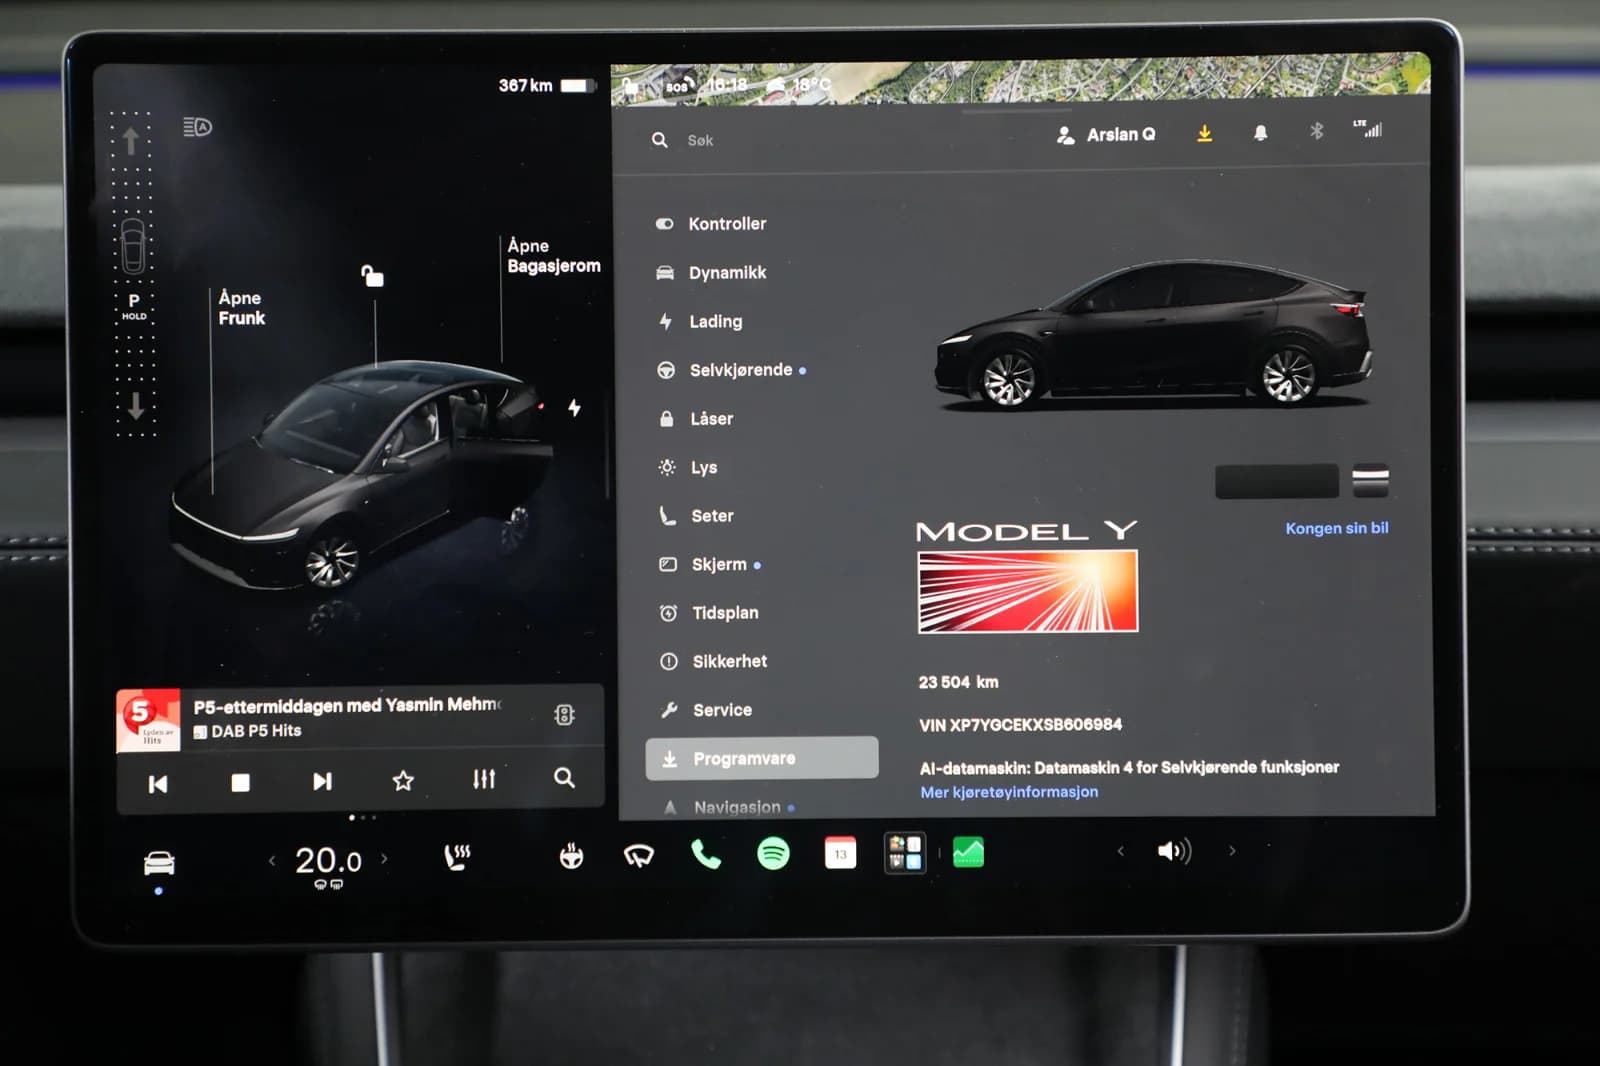Toggle seat heater icon
This screenshot has width=1600, height=1066.
click(x=457, y=857)
